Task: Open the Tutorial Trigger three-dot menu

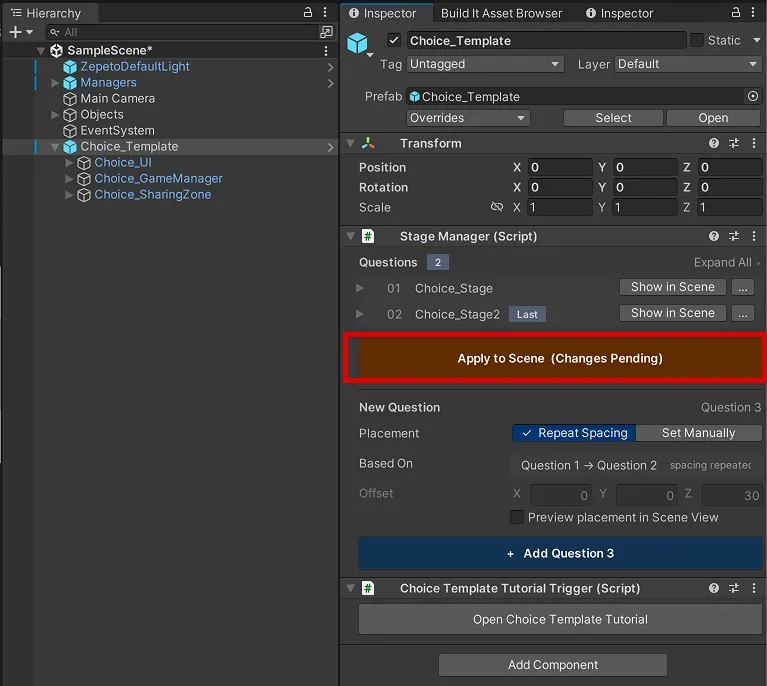Action: coord(753,588)
